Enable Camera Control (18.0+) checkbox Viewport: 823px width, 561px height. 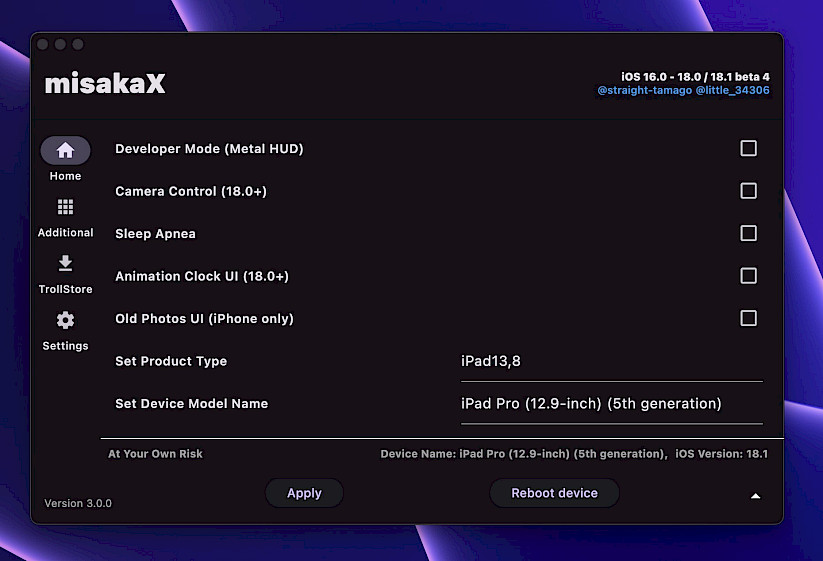tap(748, 191)
